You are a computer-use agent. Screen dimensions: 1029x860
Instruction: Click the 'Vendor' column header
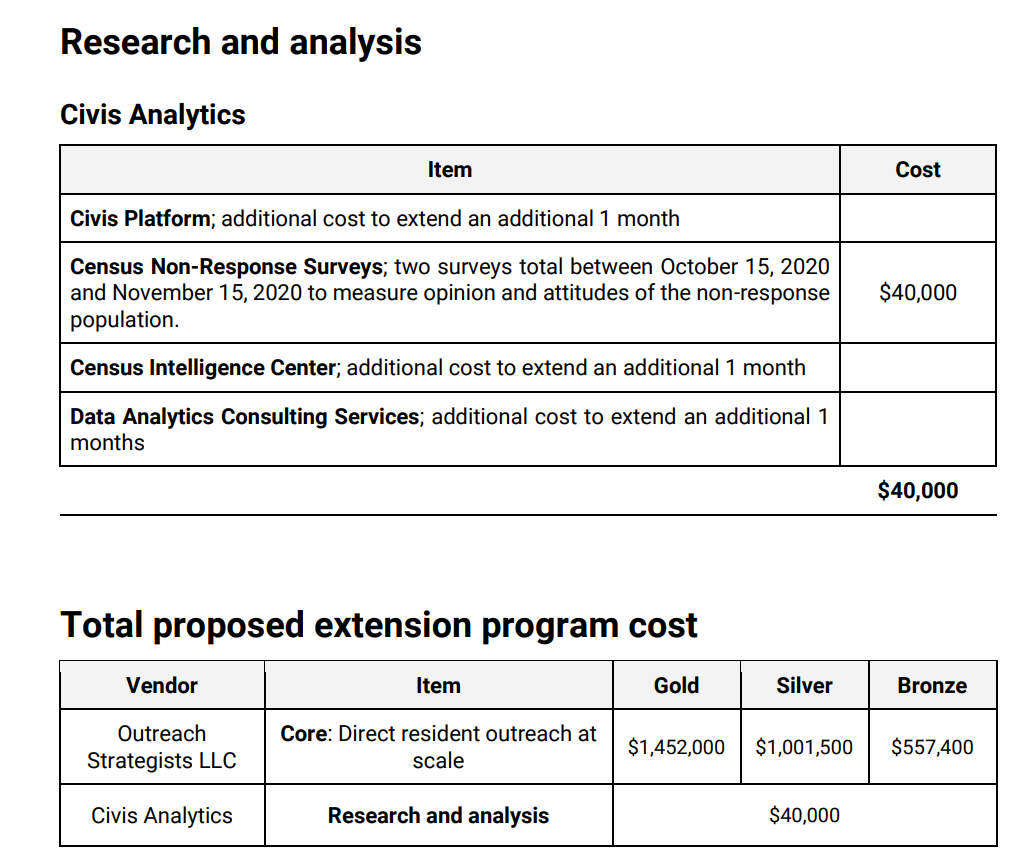161,685
